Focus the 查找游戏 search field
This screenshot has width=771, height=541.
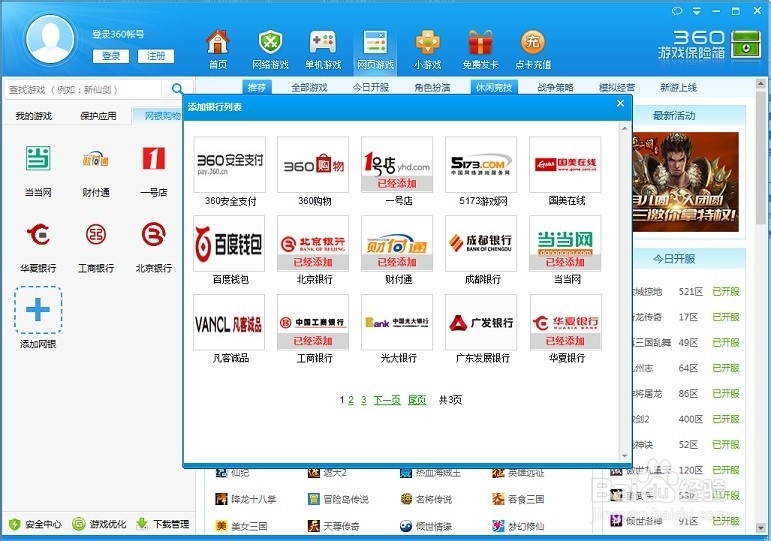tap(84, 90)
